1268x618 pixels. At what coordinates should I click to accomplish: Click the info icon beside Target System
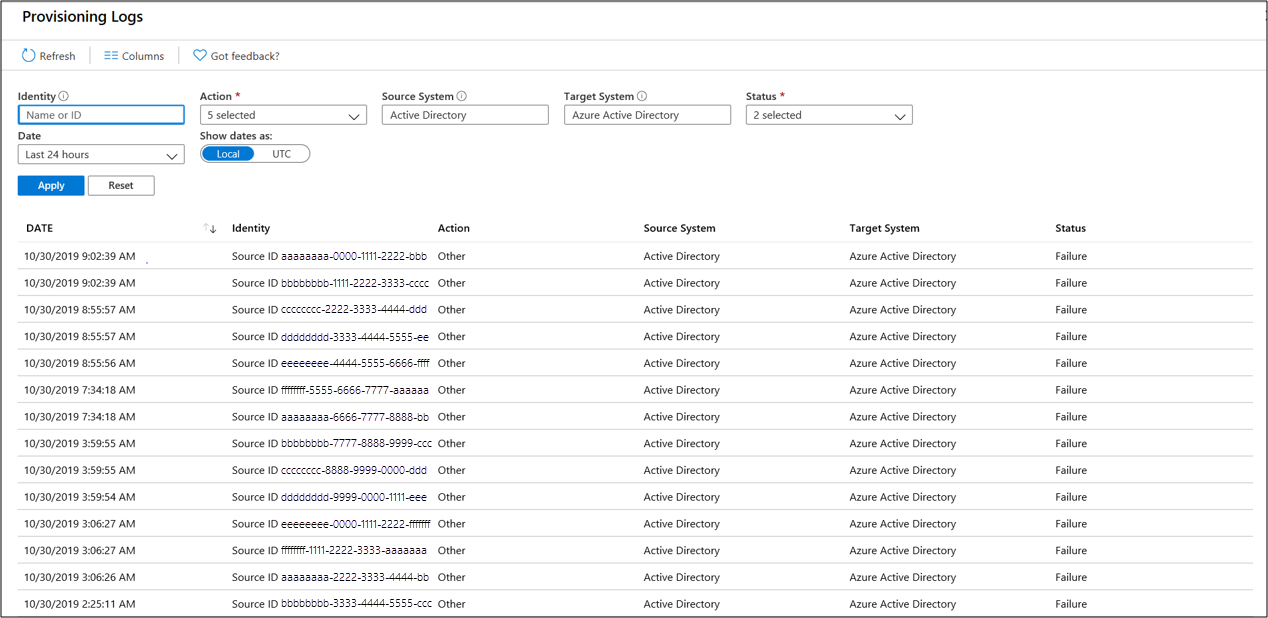643,96
